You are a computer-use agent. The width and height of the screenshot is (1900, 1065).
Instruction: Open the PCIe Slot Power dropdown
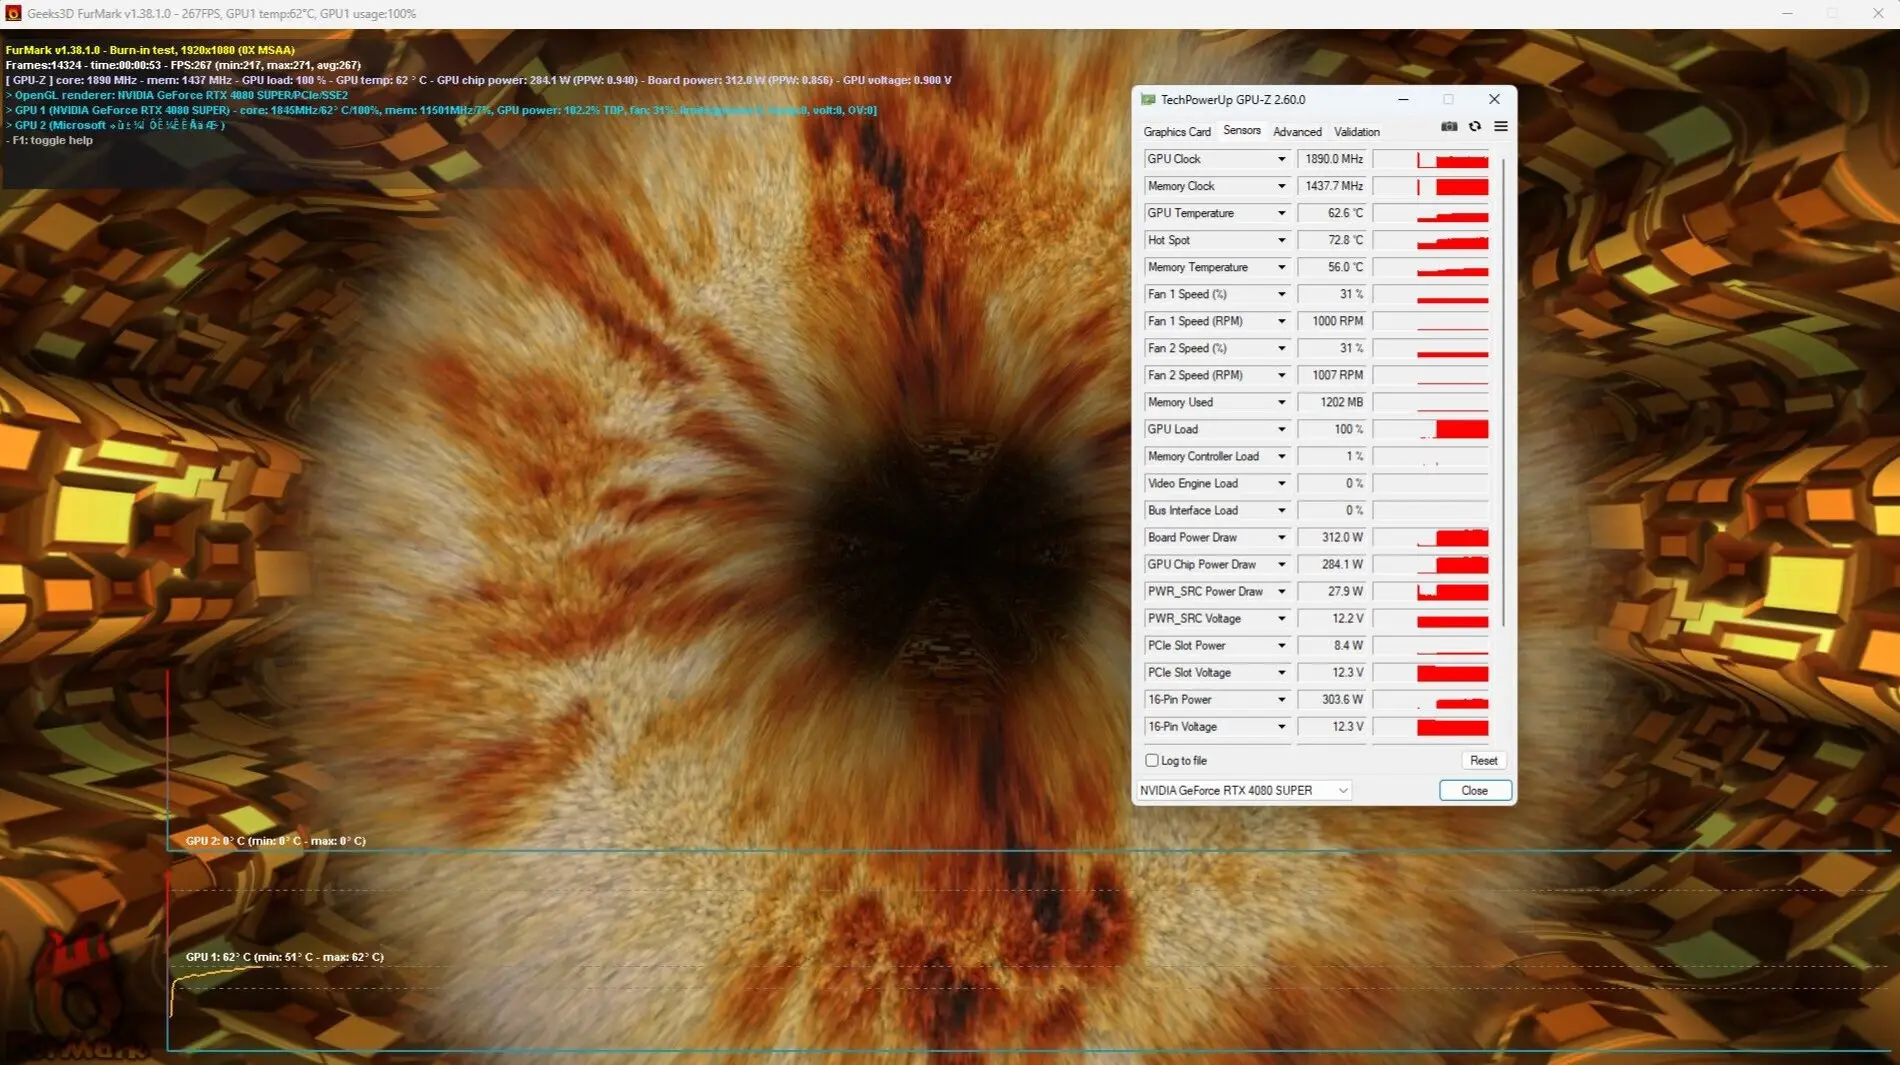tap(1281, 646)
